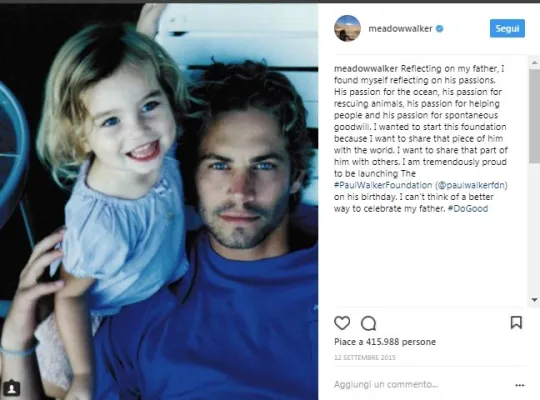Viewport: 540px width, 400px height.
Task: Open meadowwalker profile avatar
Action: (347, 28)
